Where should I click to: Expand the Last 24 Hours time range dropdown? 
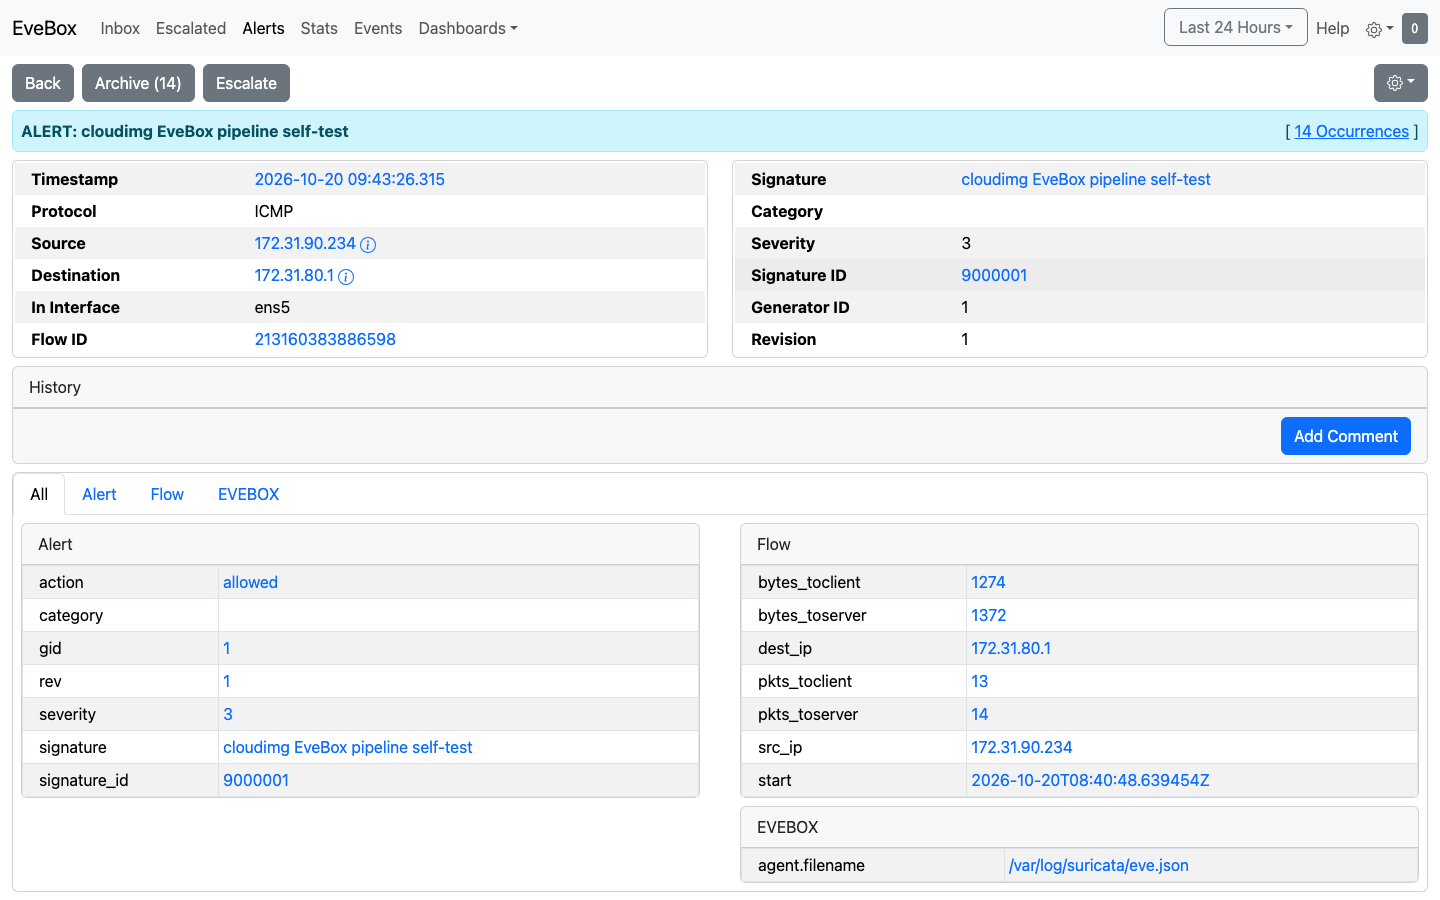pos(1236,28)
